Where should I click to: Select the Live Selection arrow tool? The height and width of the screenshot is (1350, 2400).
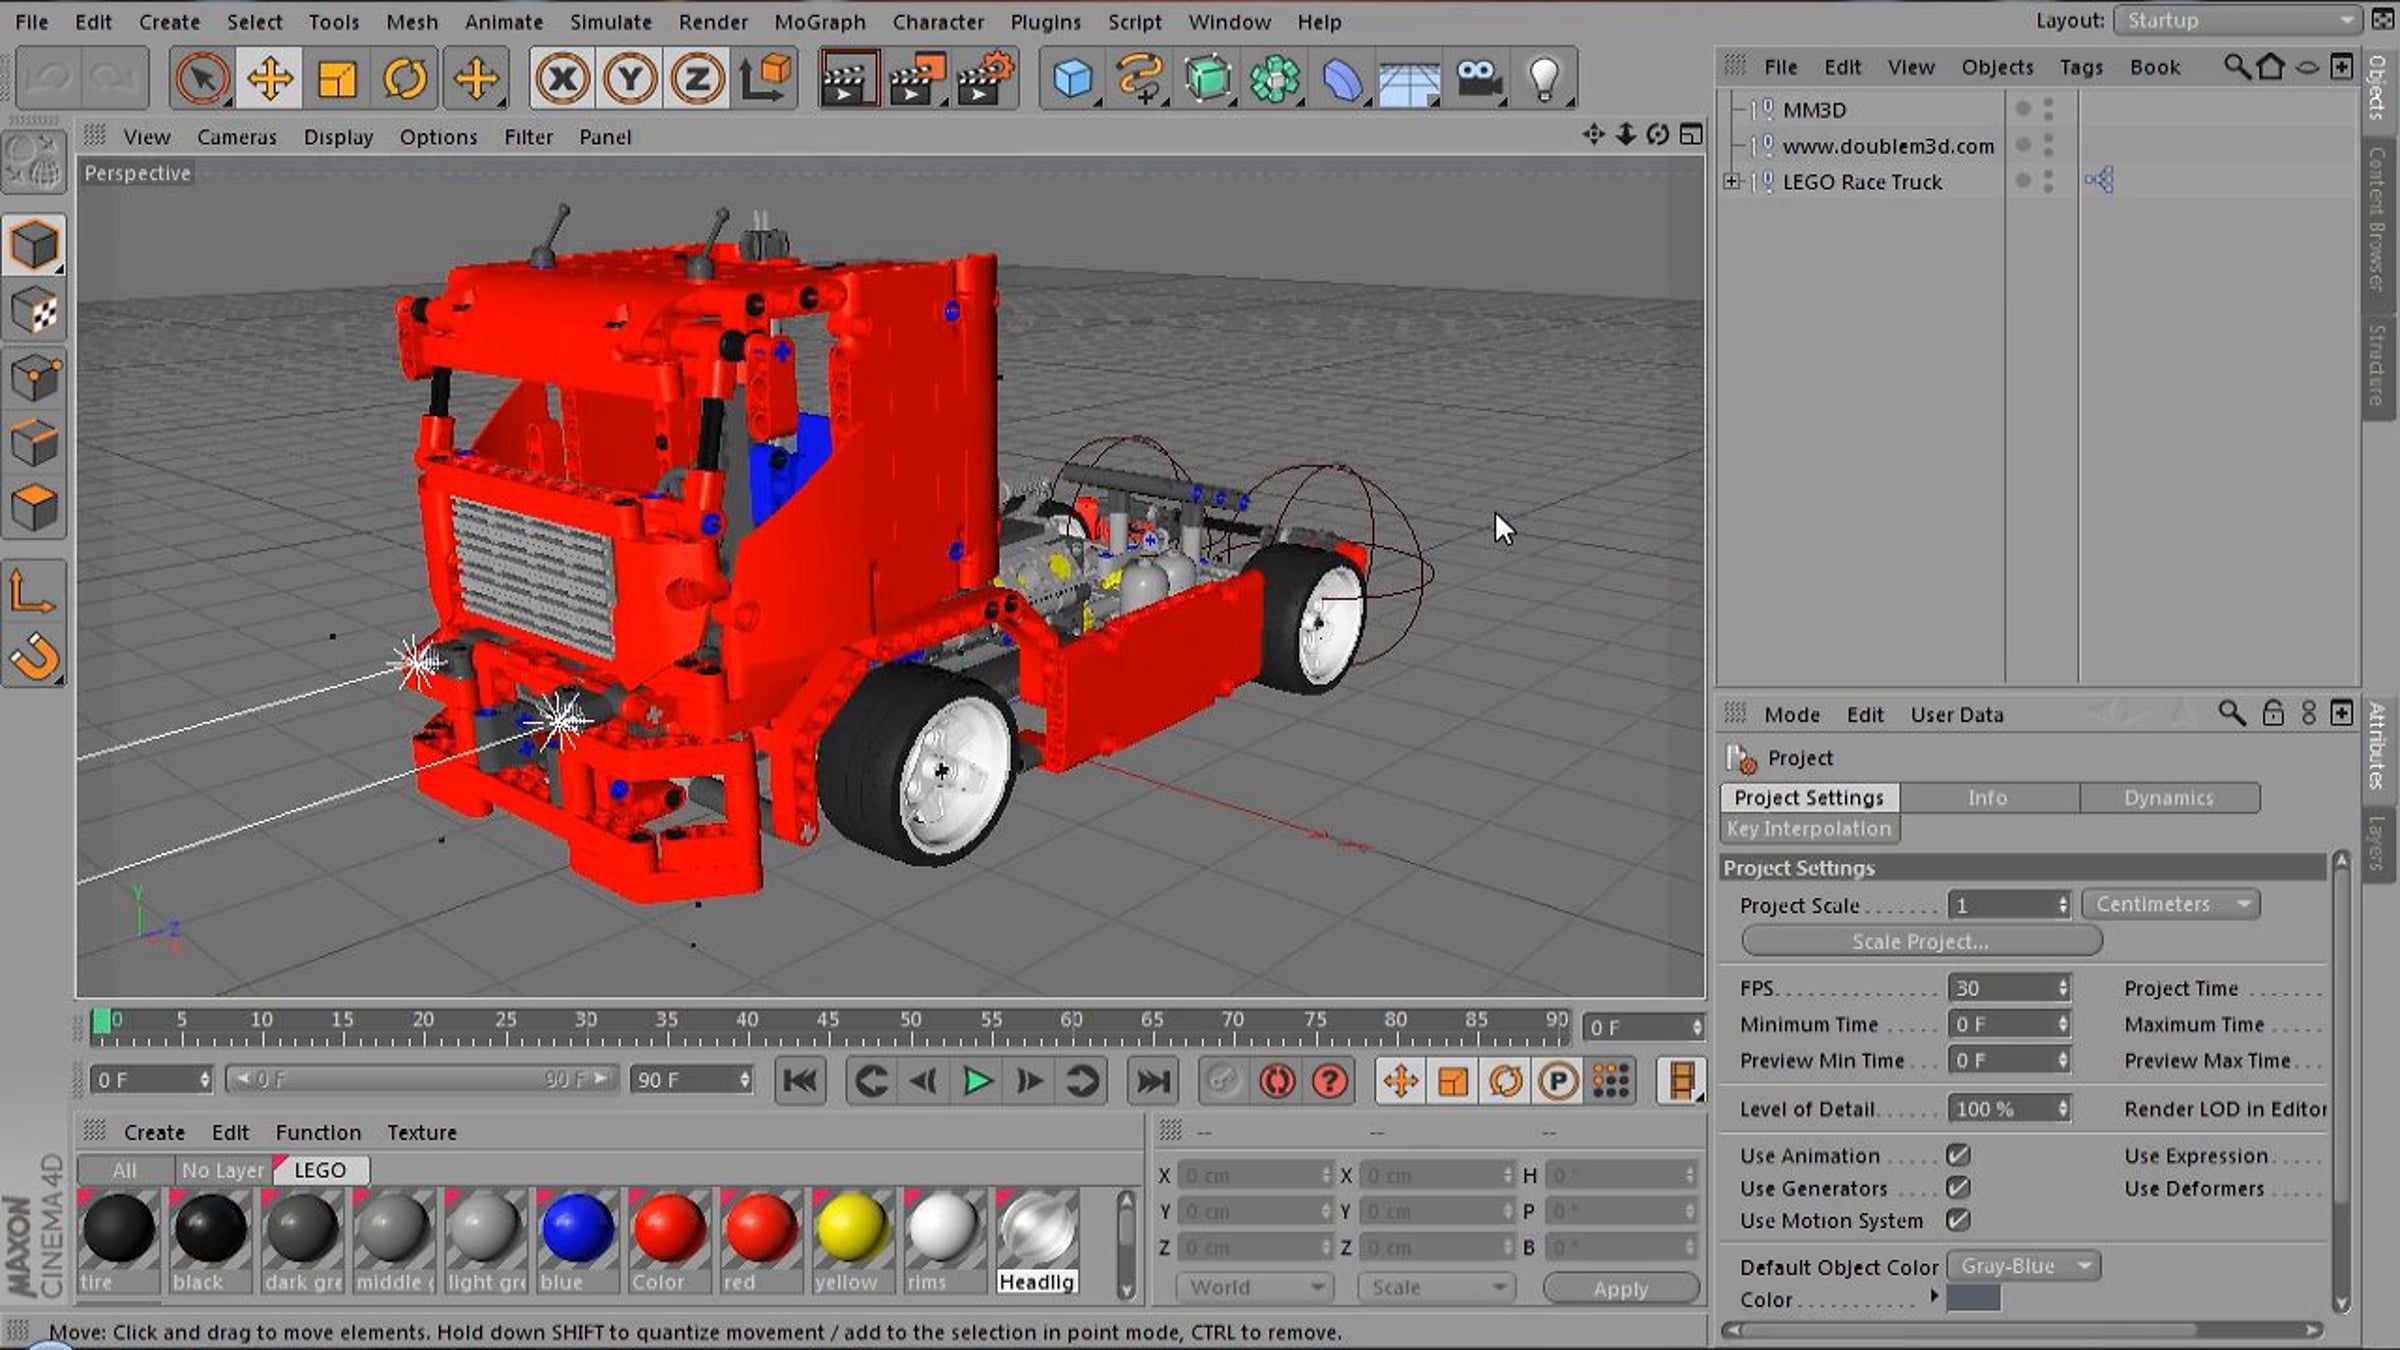click(x=202, y=78)
